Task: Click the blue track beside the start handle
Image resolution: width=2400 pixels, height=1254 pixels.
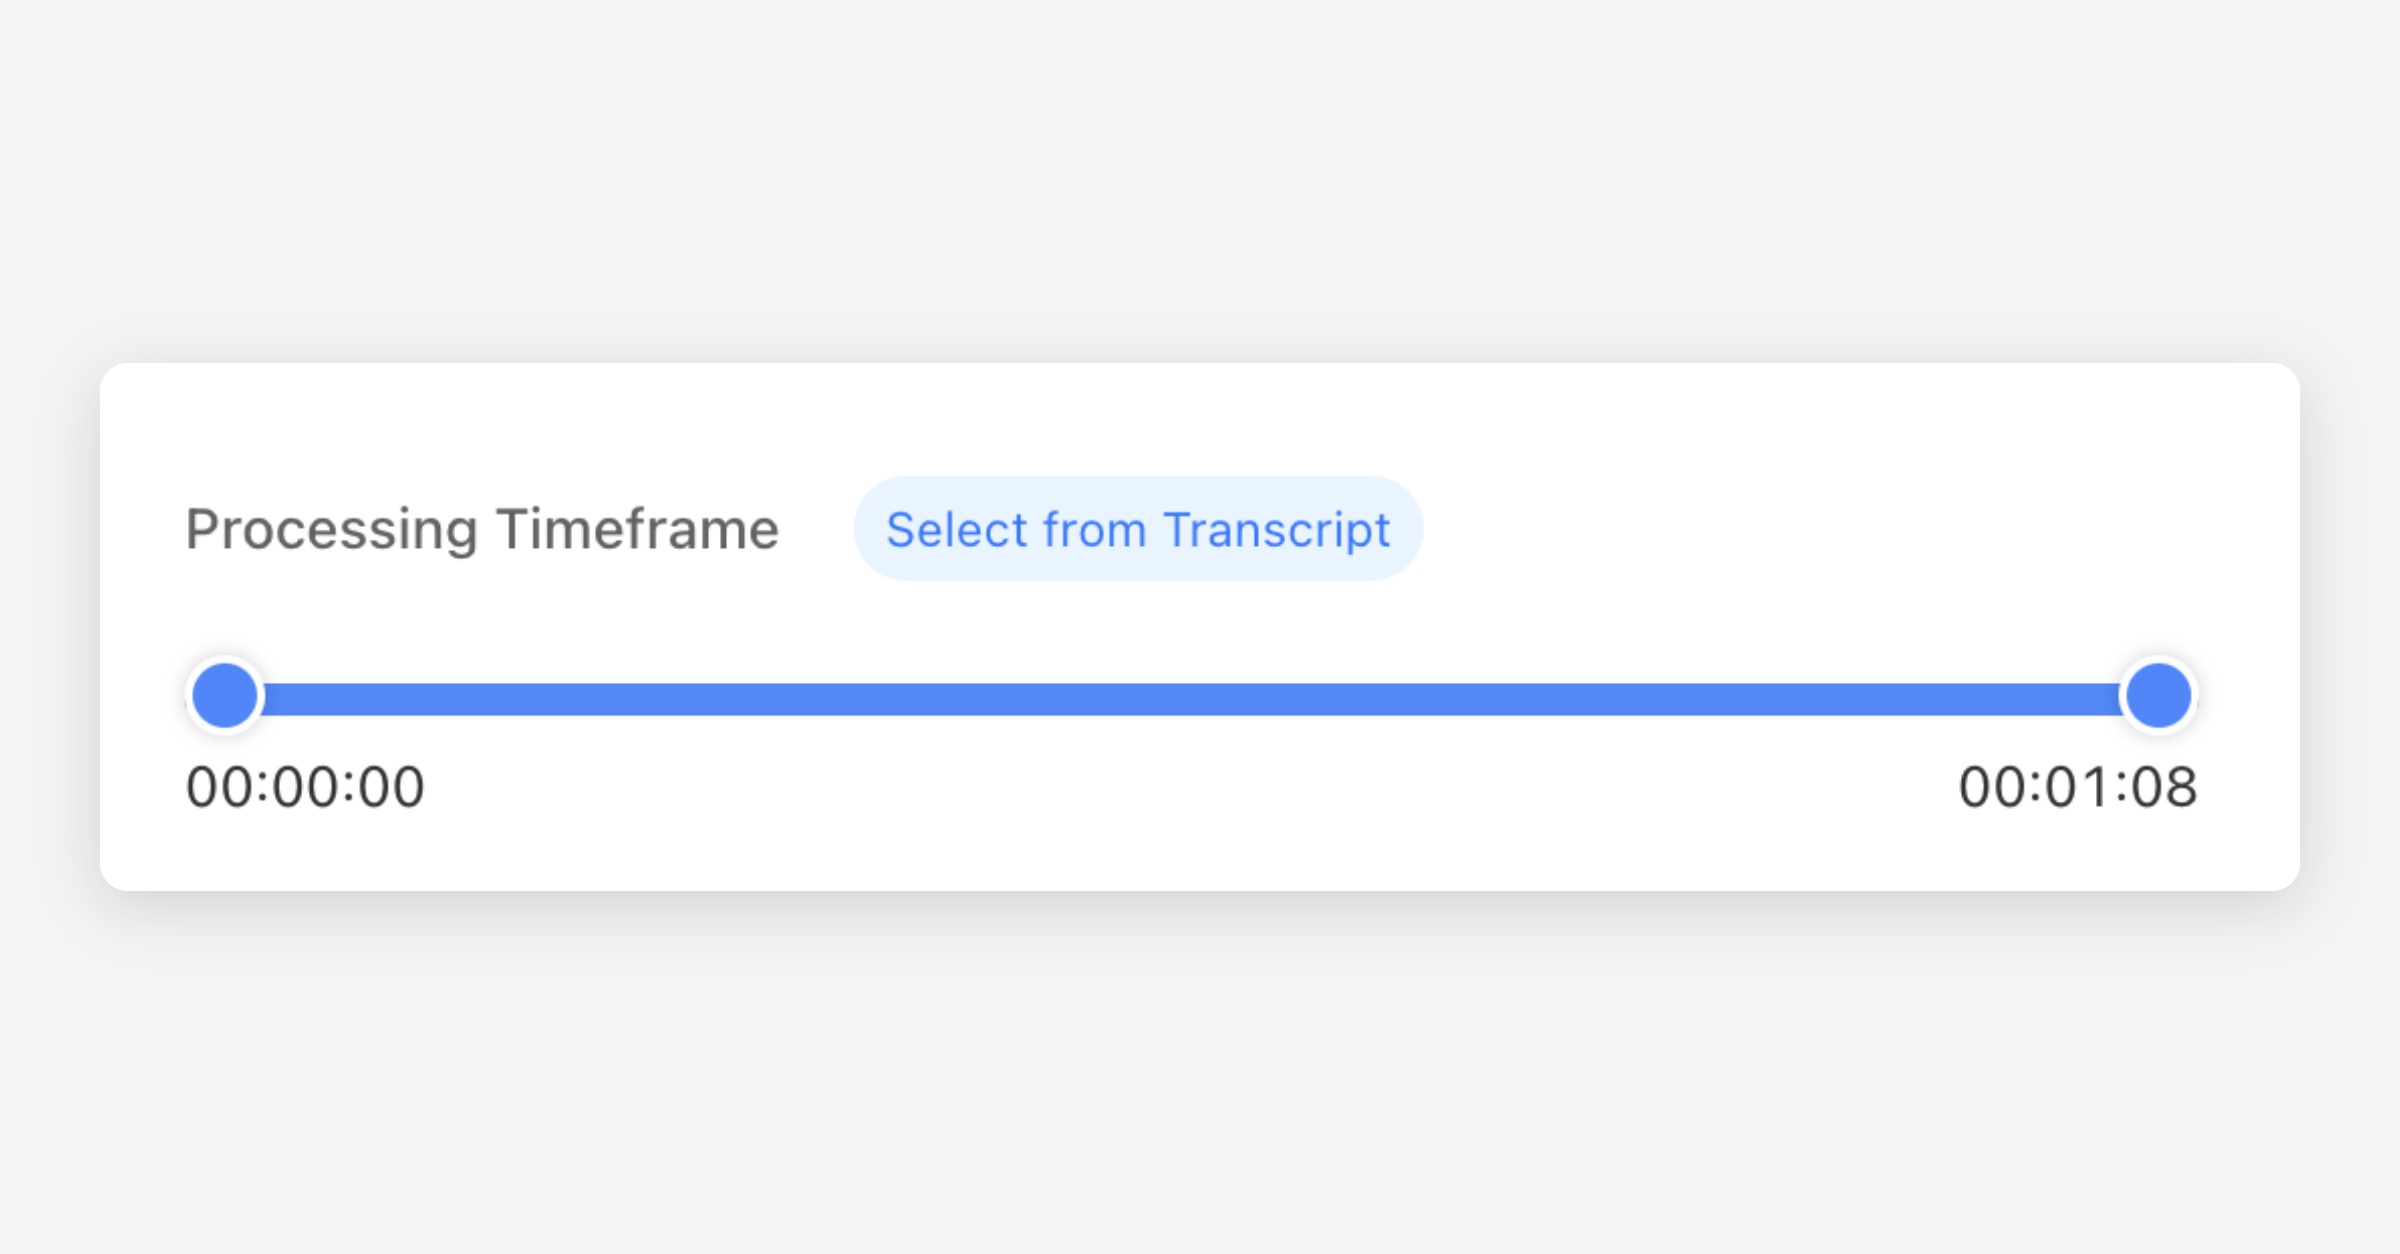Action: point(300,699)
